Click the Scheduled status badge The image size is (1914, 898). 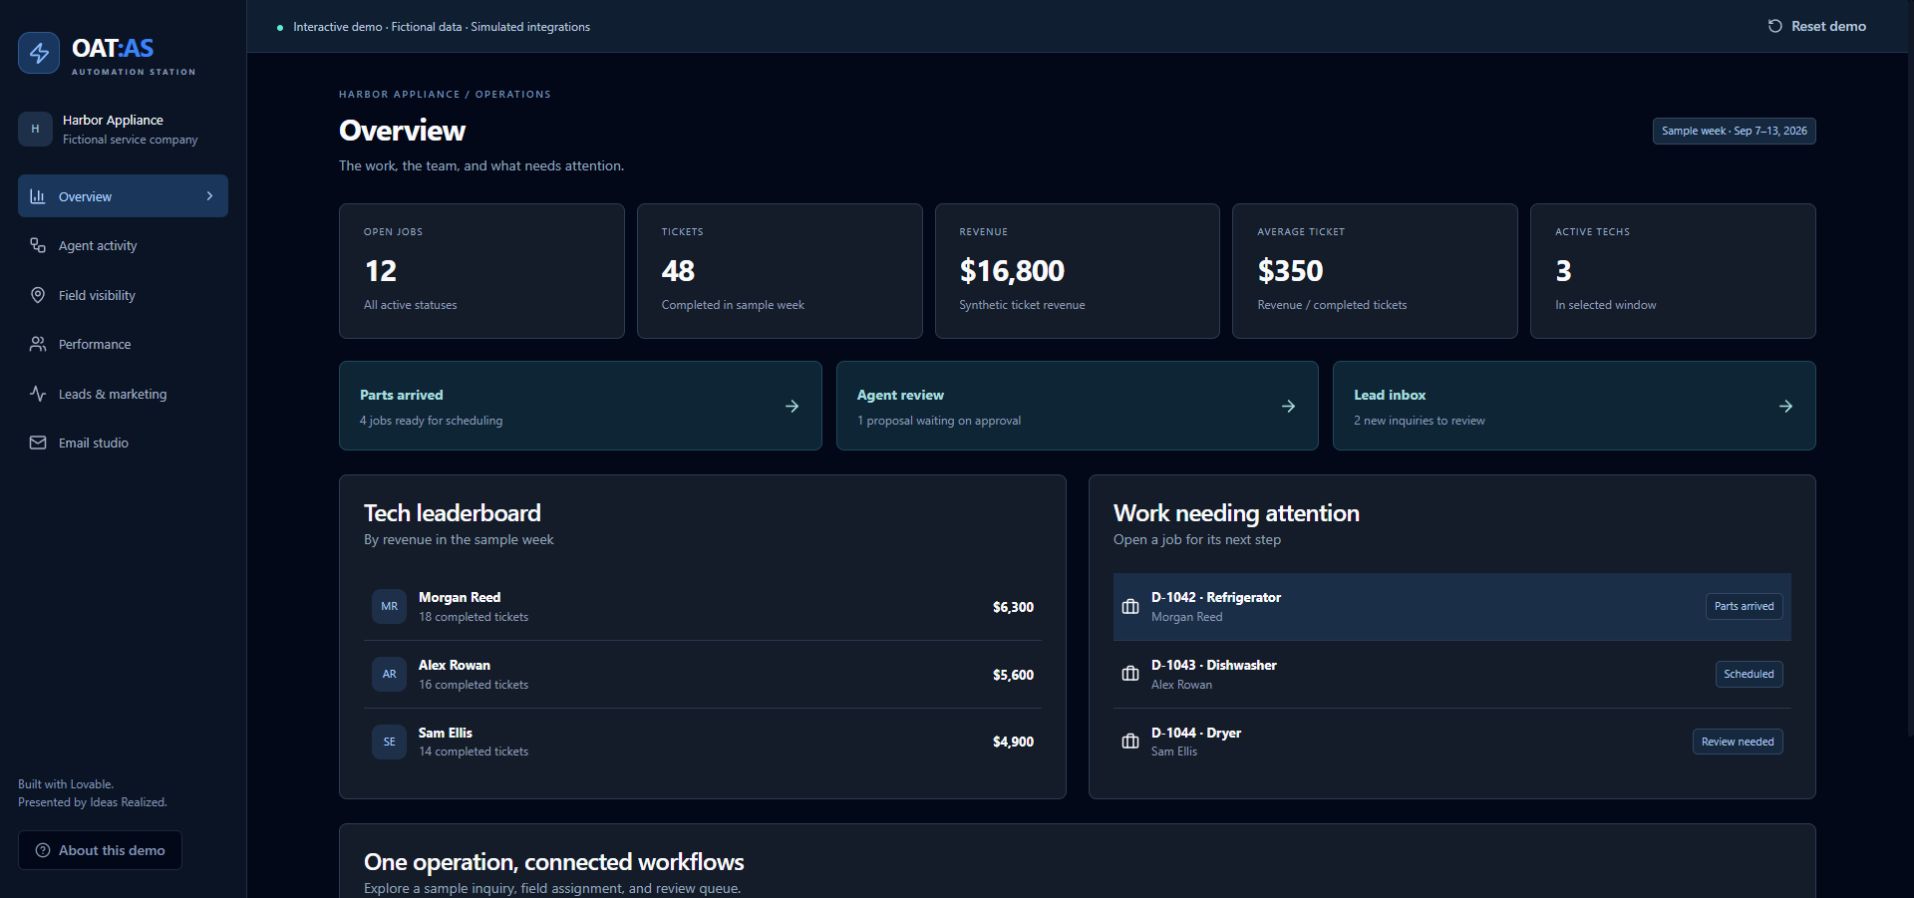coord(1749,674)
